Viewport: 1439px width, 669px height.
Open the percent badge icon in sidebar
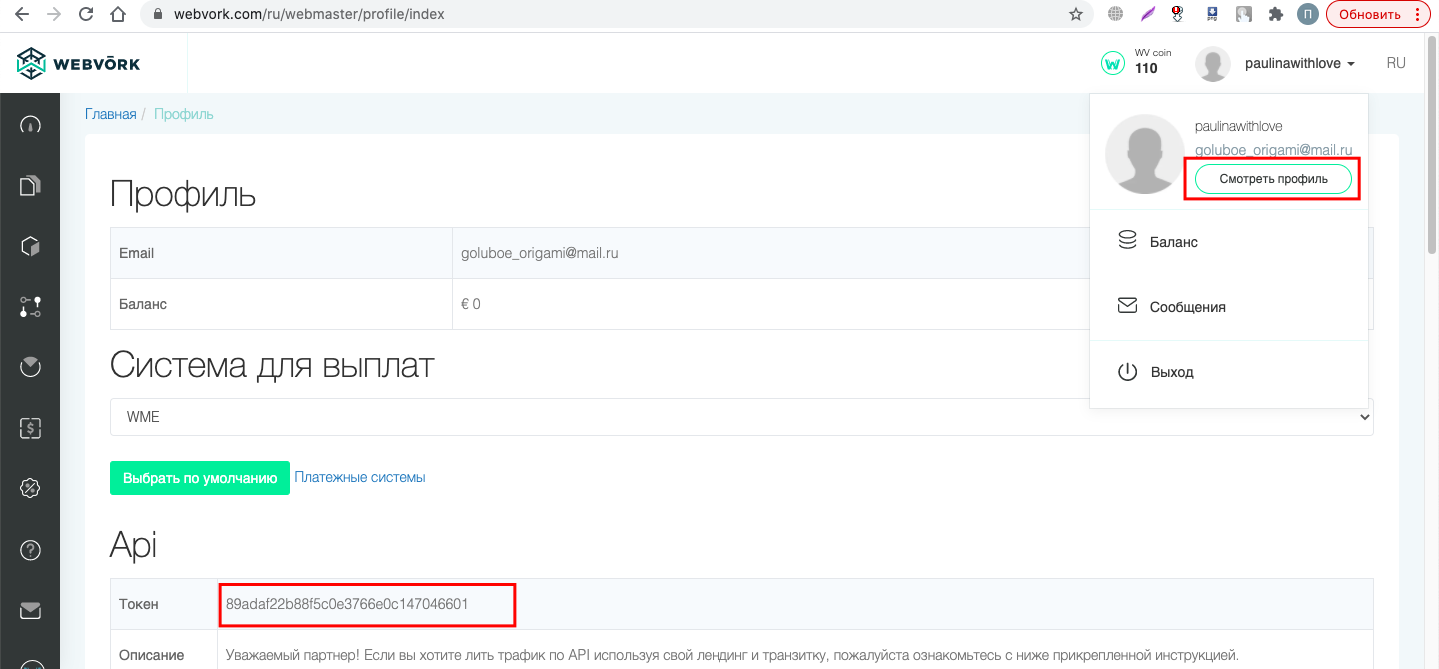point(30,489)
